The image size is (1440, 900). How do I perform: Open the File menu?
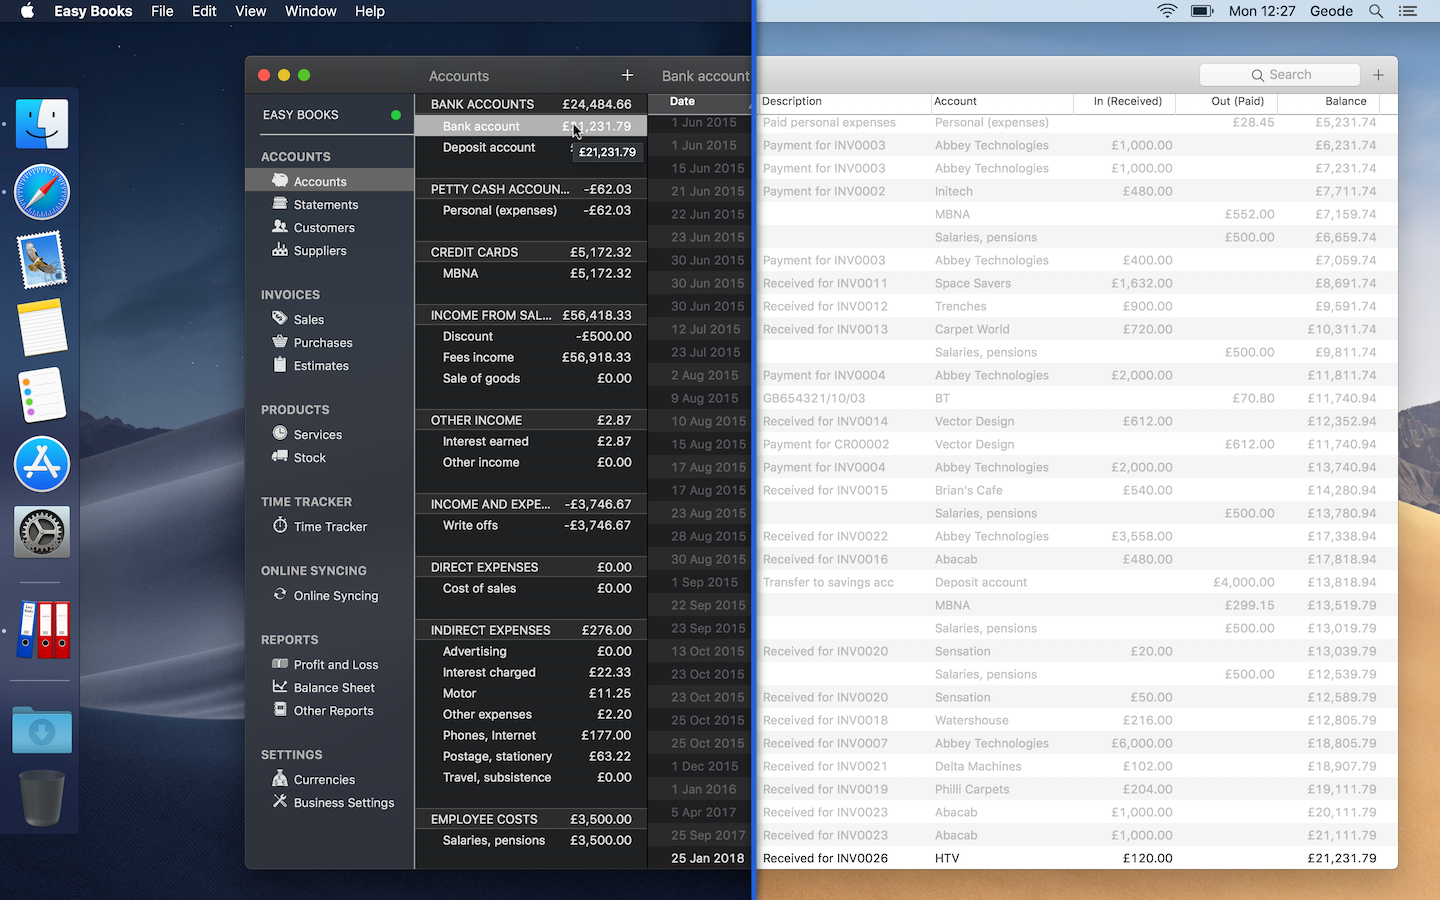coord(162,11)
